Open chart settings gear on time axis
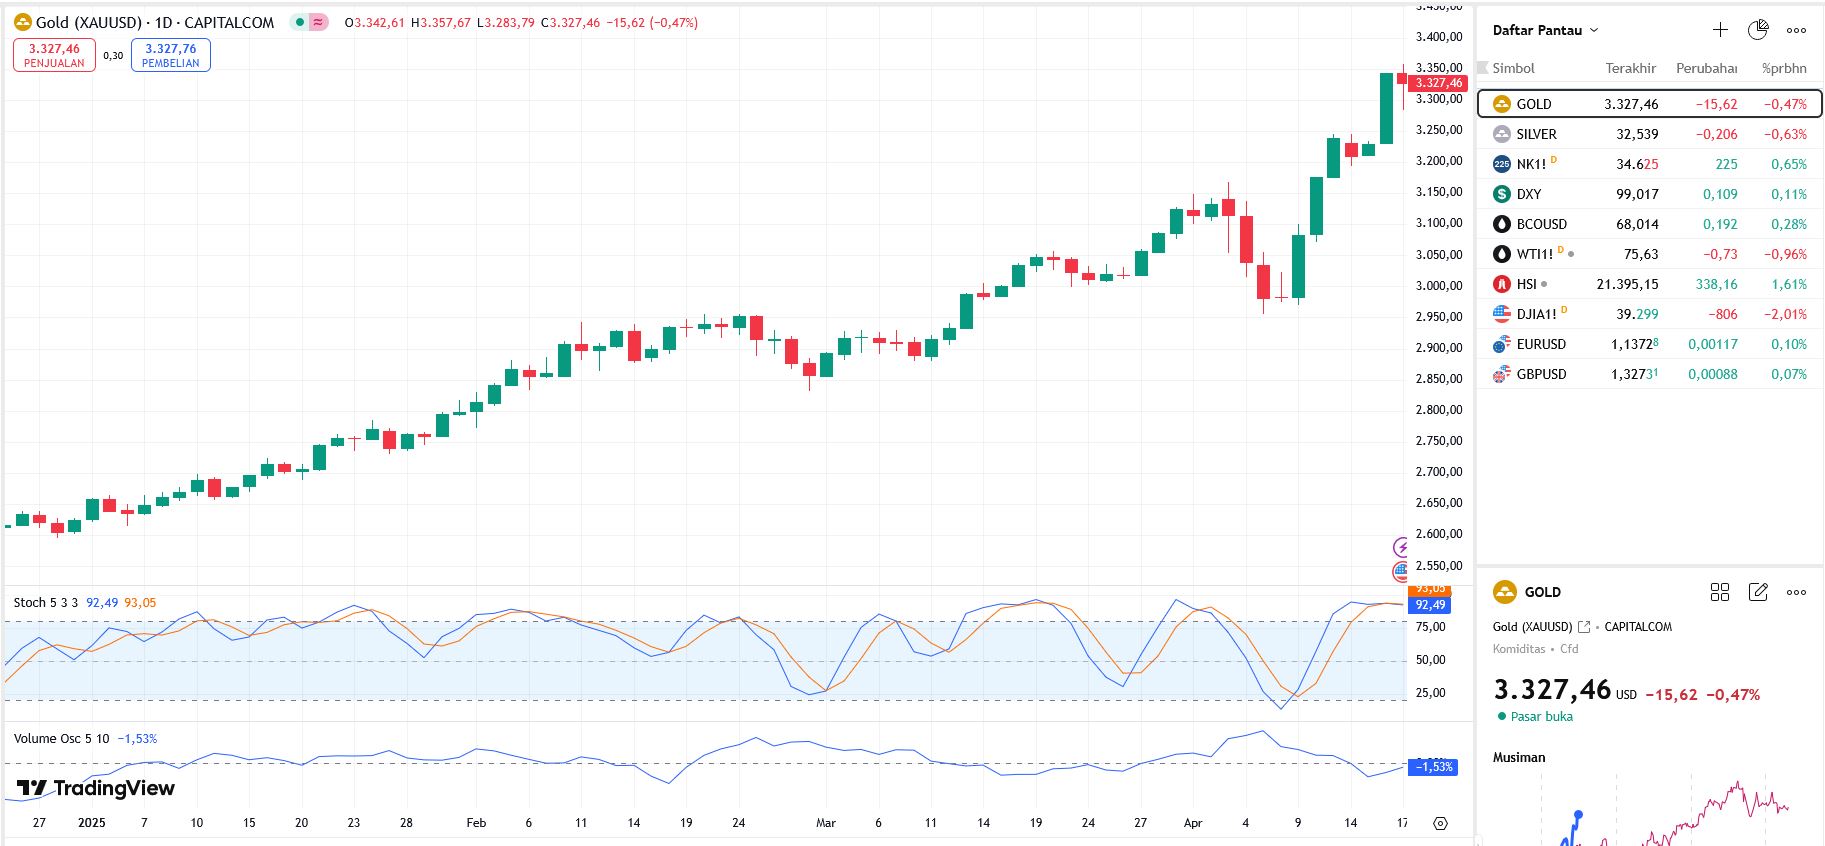 [x=1440, y=823]
